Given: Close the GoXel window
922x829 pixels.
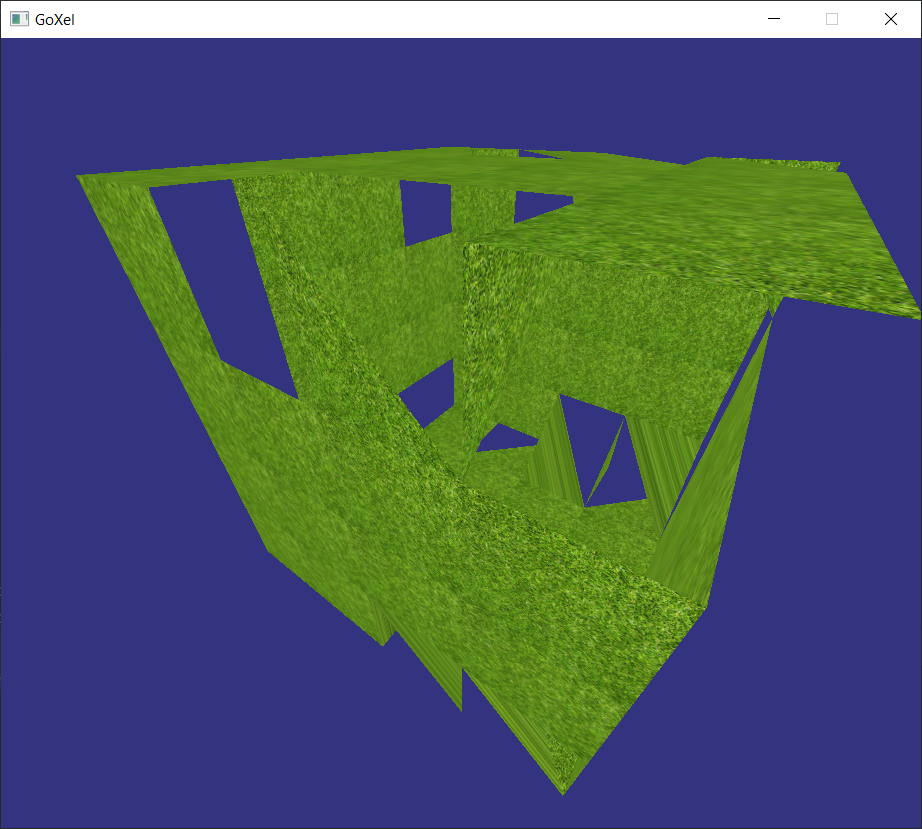Looking at the screenshot, I should [x=890, y=19].
